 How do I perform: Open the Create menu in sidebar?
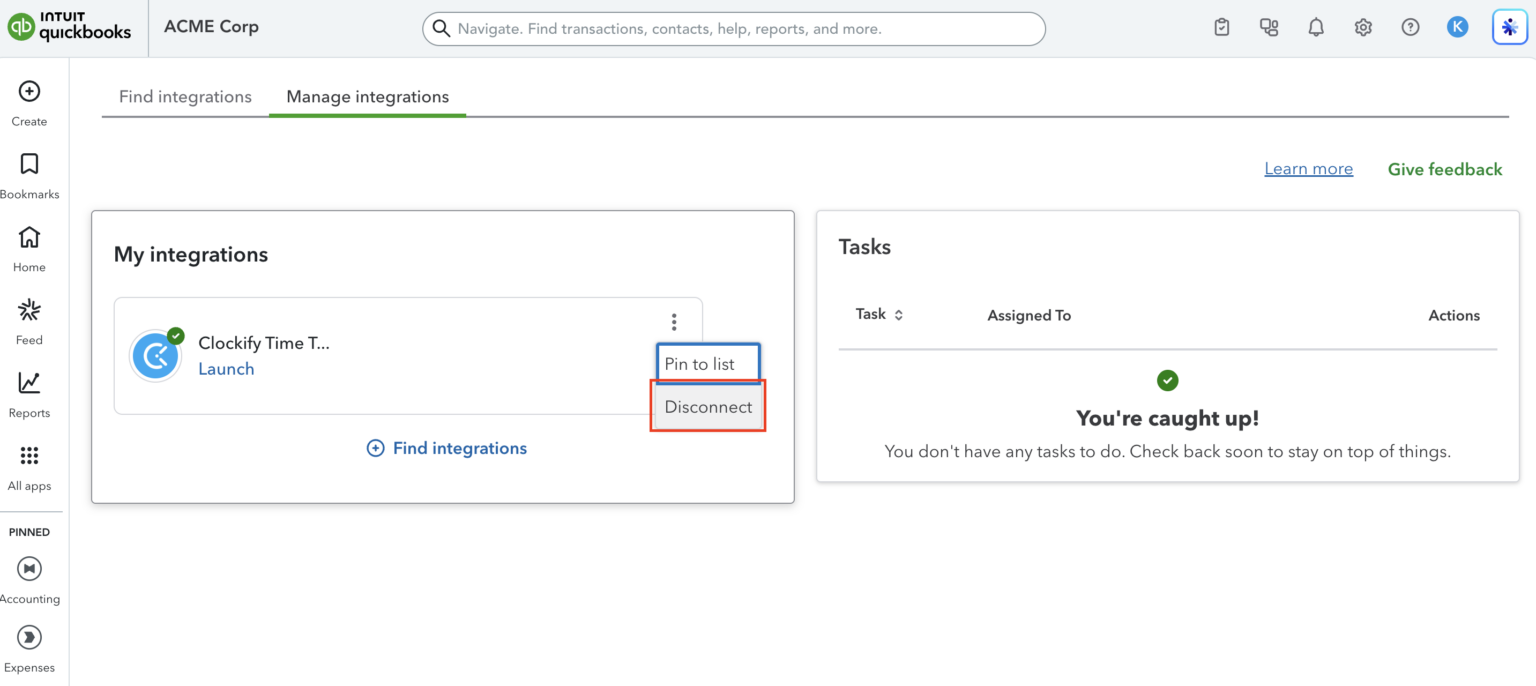[30, 103]
